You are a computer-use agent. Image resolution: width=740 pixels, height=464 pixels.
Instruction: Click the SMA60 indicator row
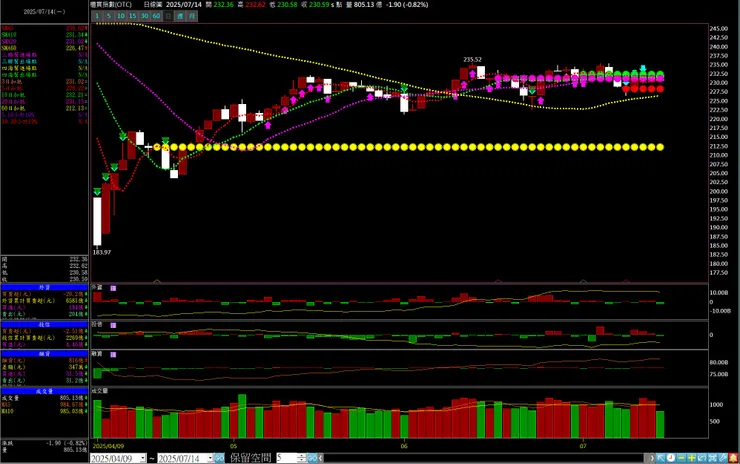point(44,48)
